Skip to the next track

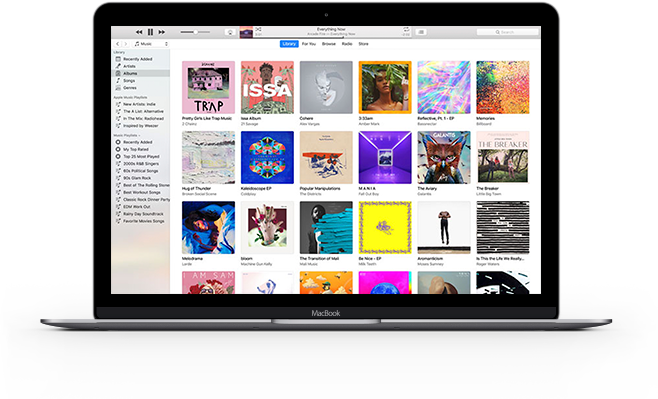pyautogui.click(x=162, y=32)
